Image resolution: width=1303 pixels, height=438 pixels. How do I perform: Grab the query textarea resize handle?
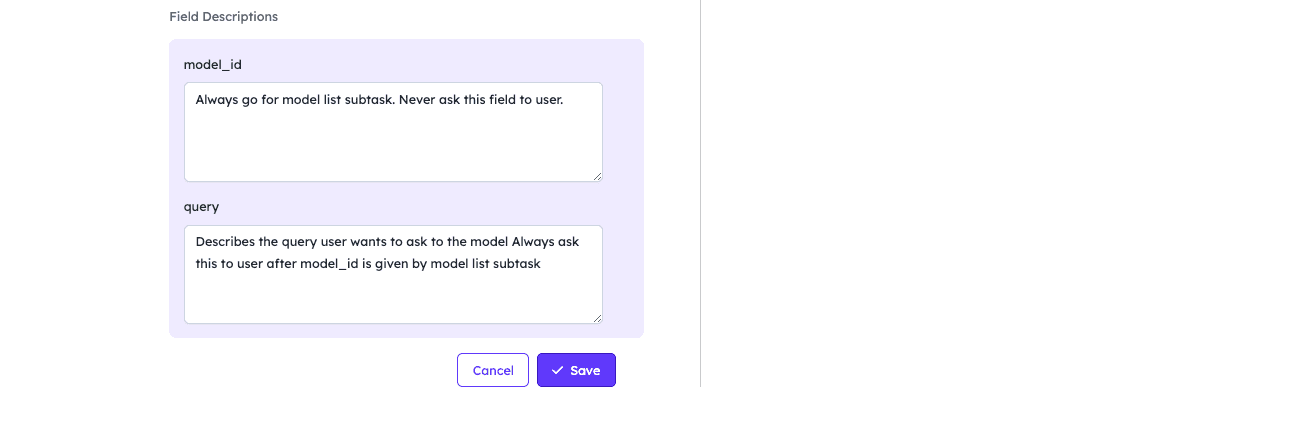(597, 318)
